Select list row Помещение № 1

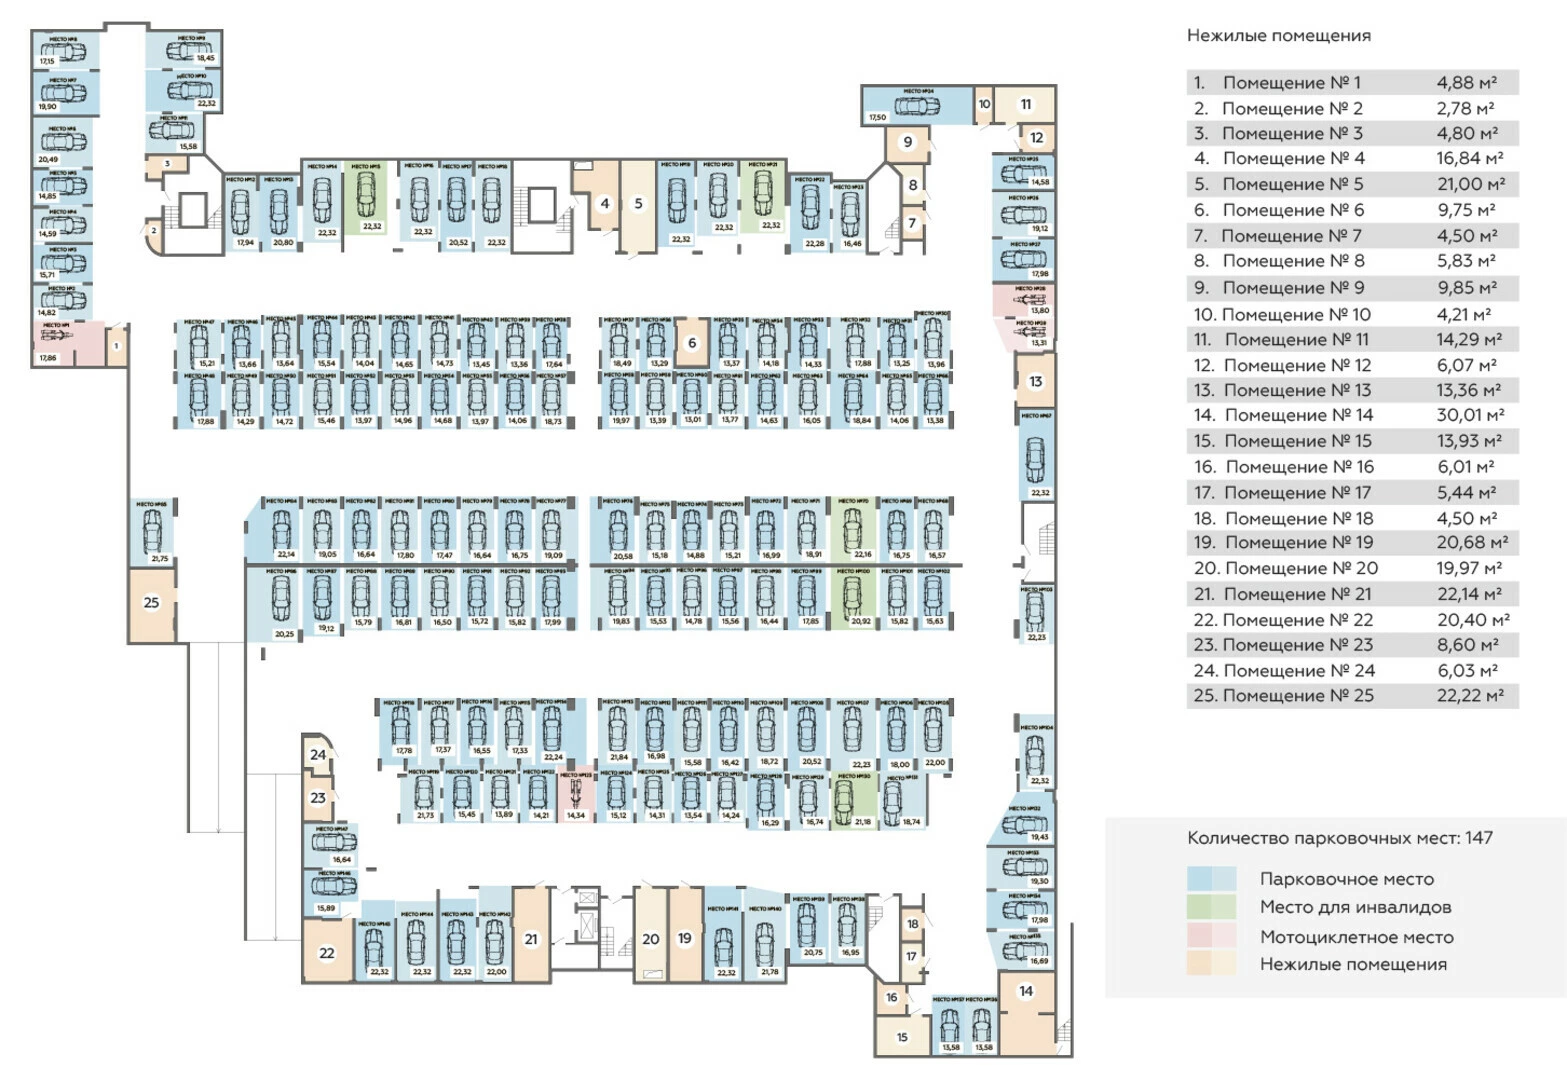1352,82
